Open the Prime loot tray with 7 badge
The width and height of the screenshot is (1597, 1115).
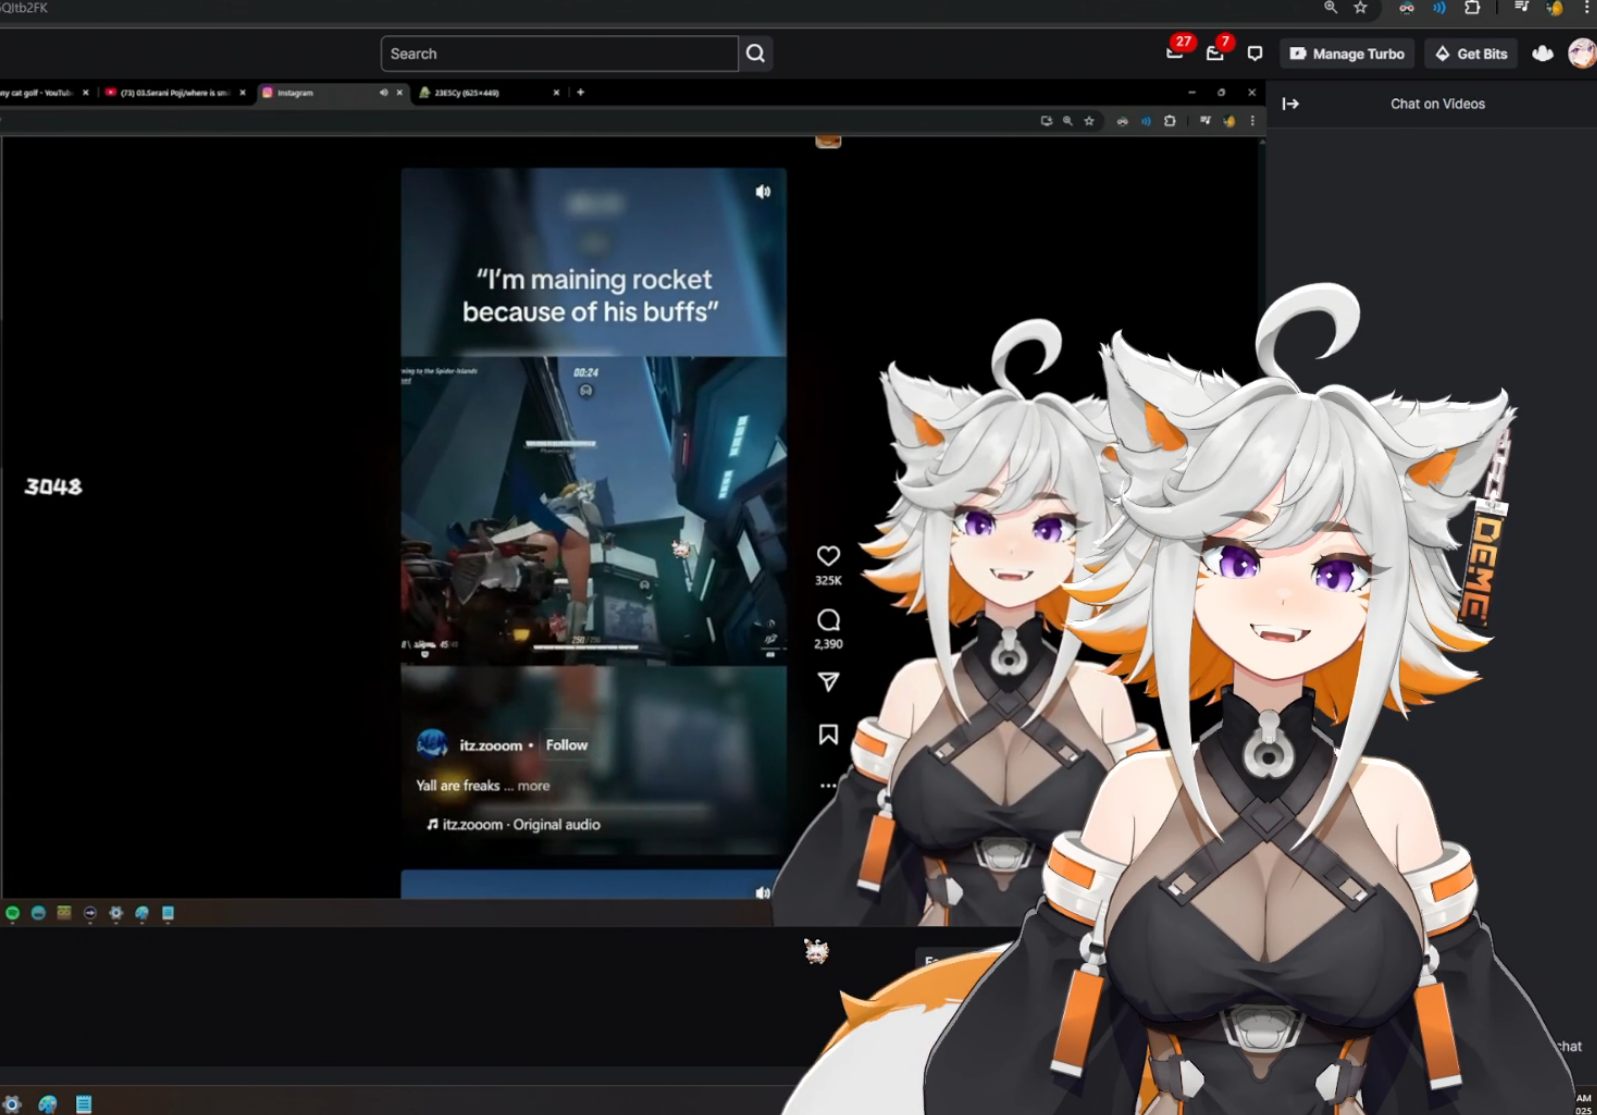1215,54
